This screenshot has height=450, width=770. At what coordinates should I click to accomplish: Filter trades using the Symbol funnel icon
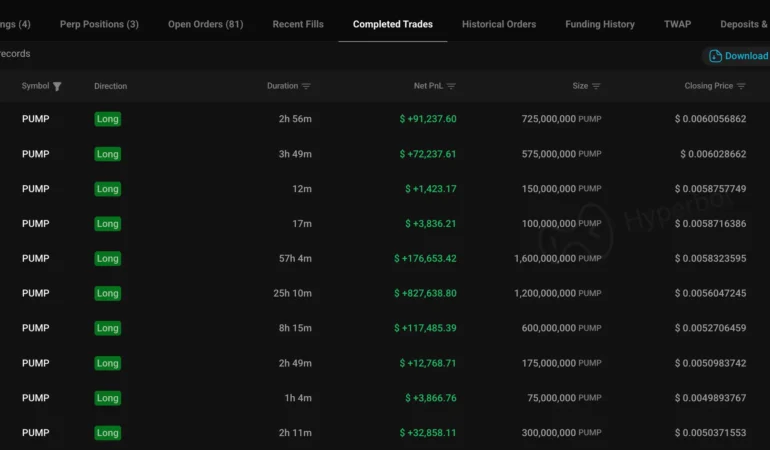coord(57,86)
